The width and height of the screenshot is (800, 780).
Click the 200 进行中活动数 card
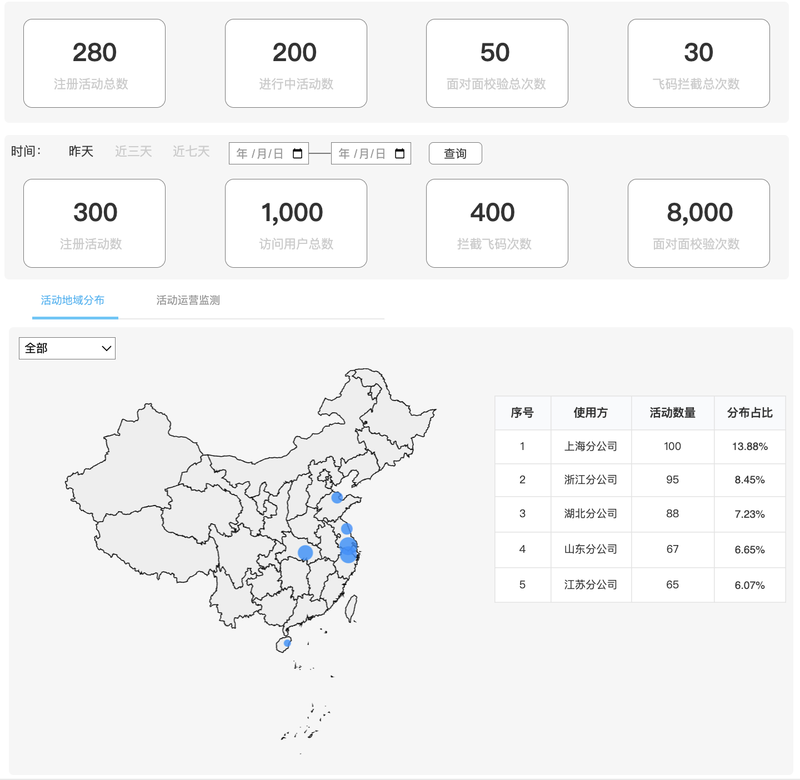296,63
